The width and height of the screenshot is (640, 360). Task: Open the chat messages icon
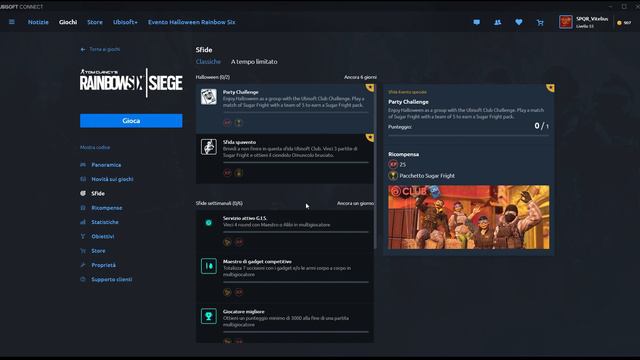476,22
